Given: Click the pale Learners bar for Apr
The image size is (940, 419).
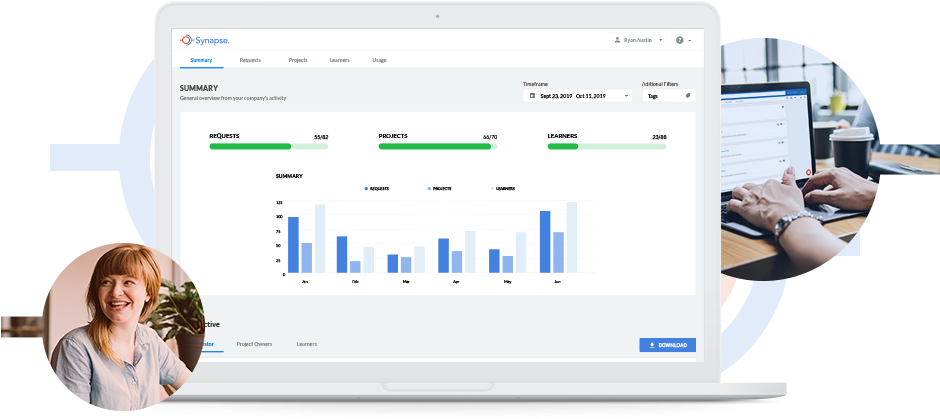Looking at the screenshot, I should [470, 252].
